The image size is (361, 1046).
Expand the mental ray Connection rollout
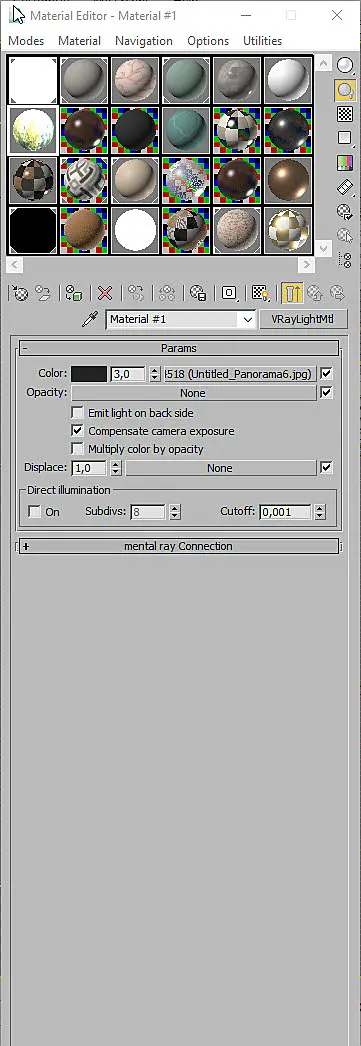coord(179,546)
